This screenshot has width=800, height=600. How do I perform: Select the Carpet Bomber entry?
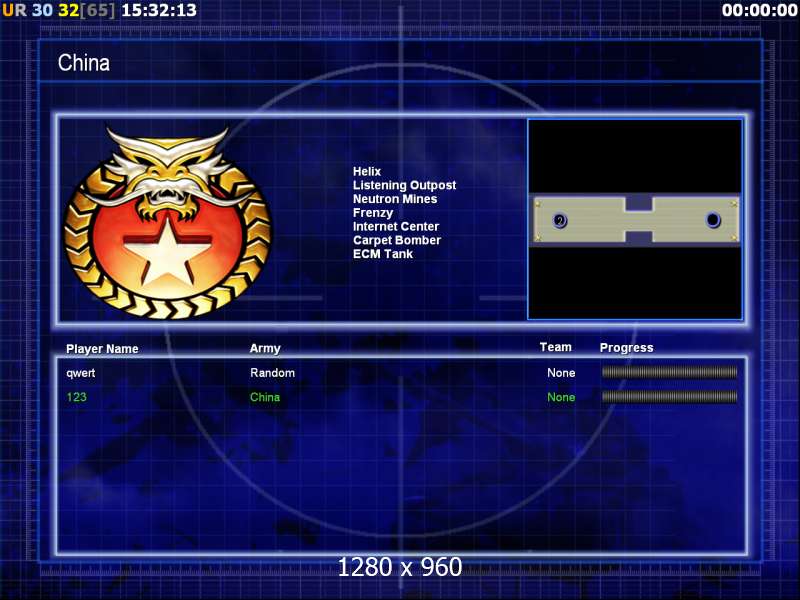[x=397, y=240]
